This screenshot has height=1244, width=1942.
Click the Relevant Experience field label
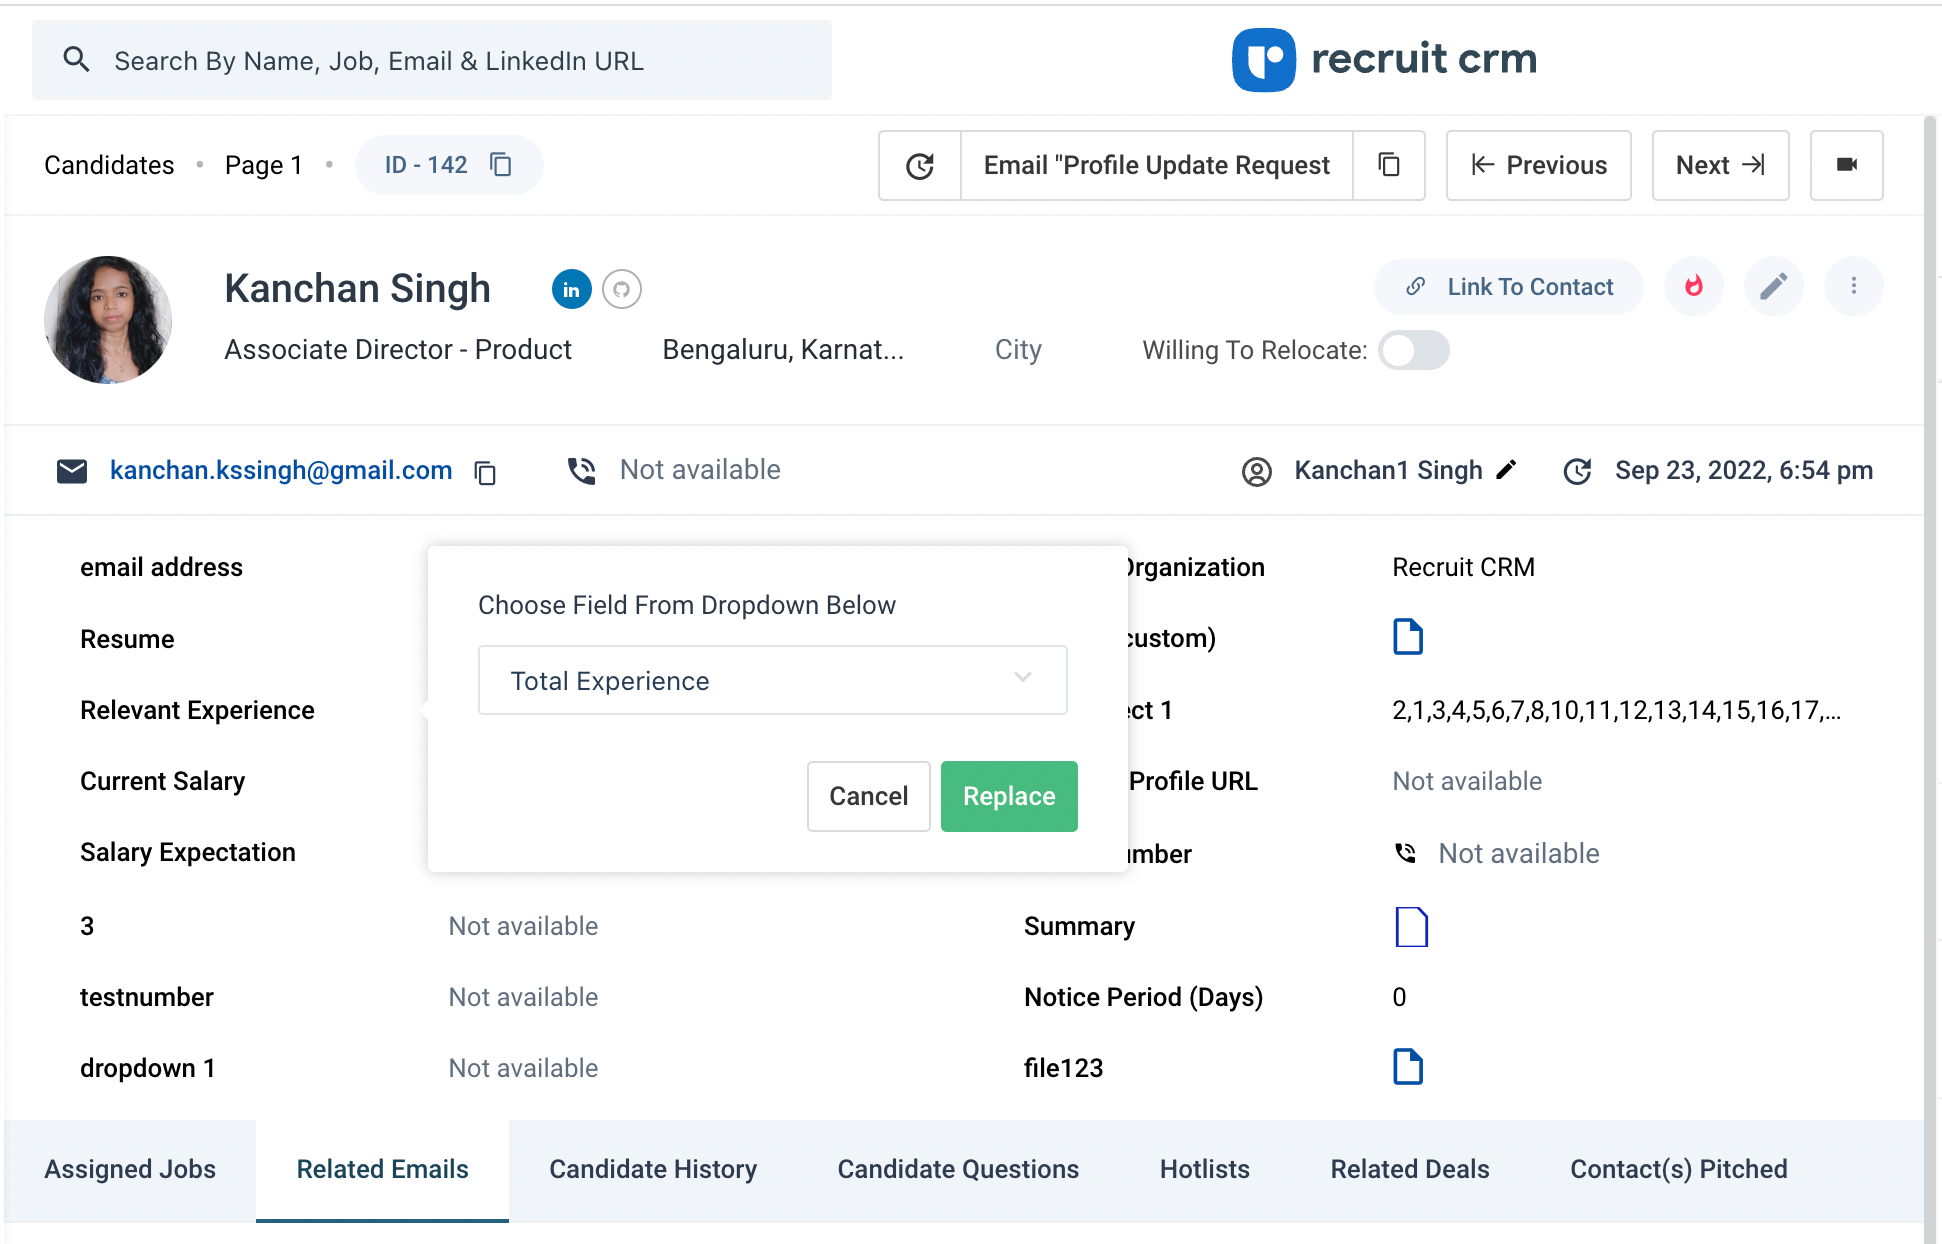coord(197,710)
